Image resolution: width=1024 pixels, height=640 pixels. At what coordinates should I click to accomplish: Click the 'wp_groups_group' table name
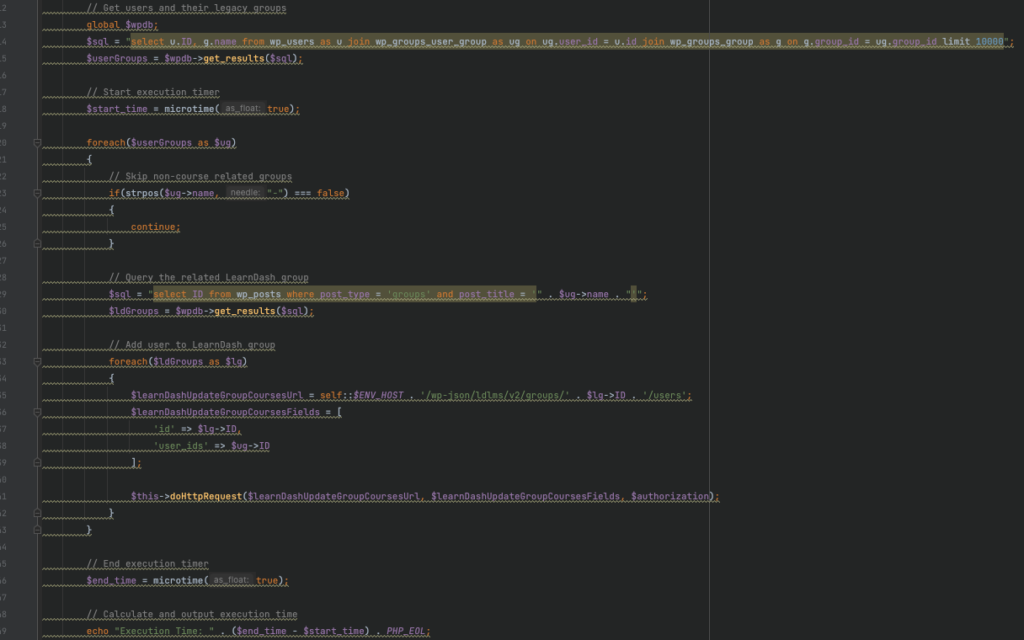click(x=711, y=42)
